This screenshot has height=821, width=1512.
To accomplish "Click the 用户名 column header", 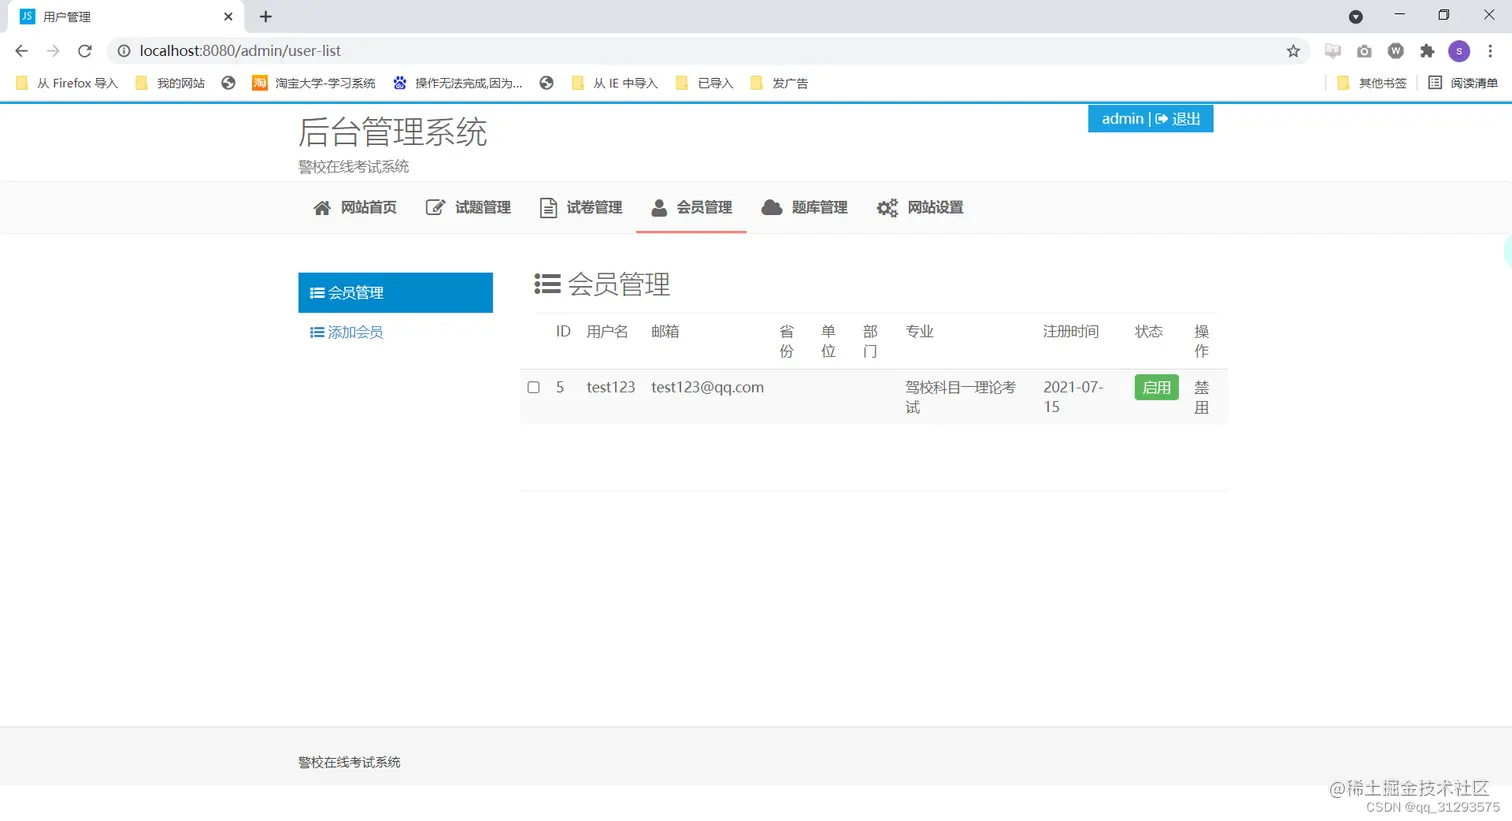I will [607, 332].
